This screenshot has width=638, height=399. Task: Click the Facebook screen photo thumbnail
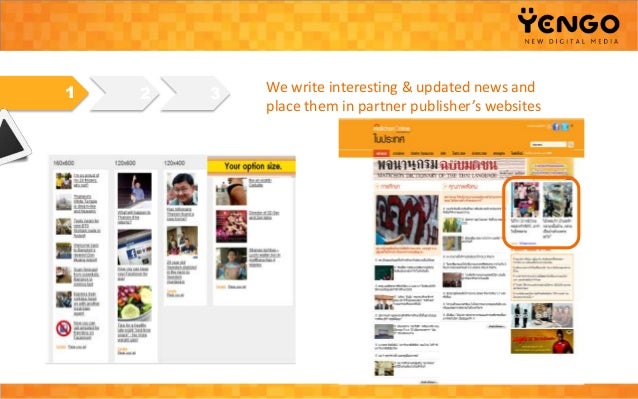135,247
